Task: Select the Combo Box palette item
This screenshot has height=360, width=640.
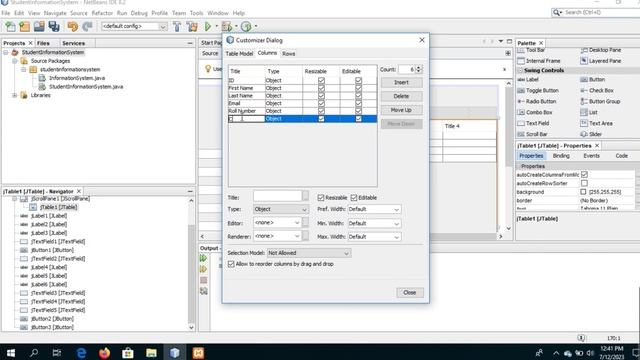Action: coord(535,112)
